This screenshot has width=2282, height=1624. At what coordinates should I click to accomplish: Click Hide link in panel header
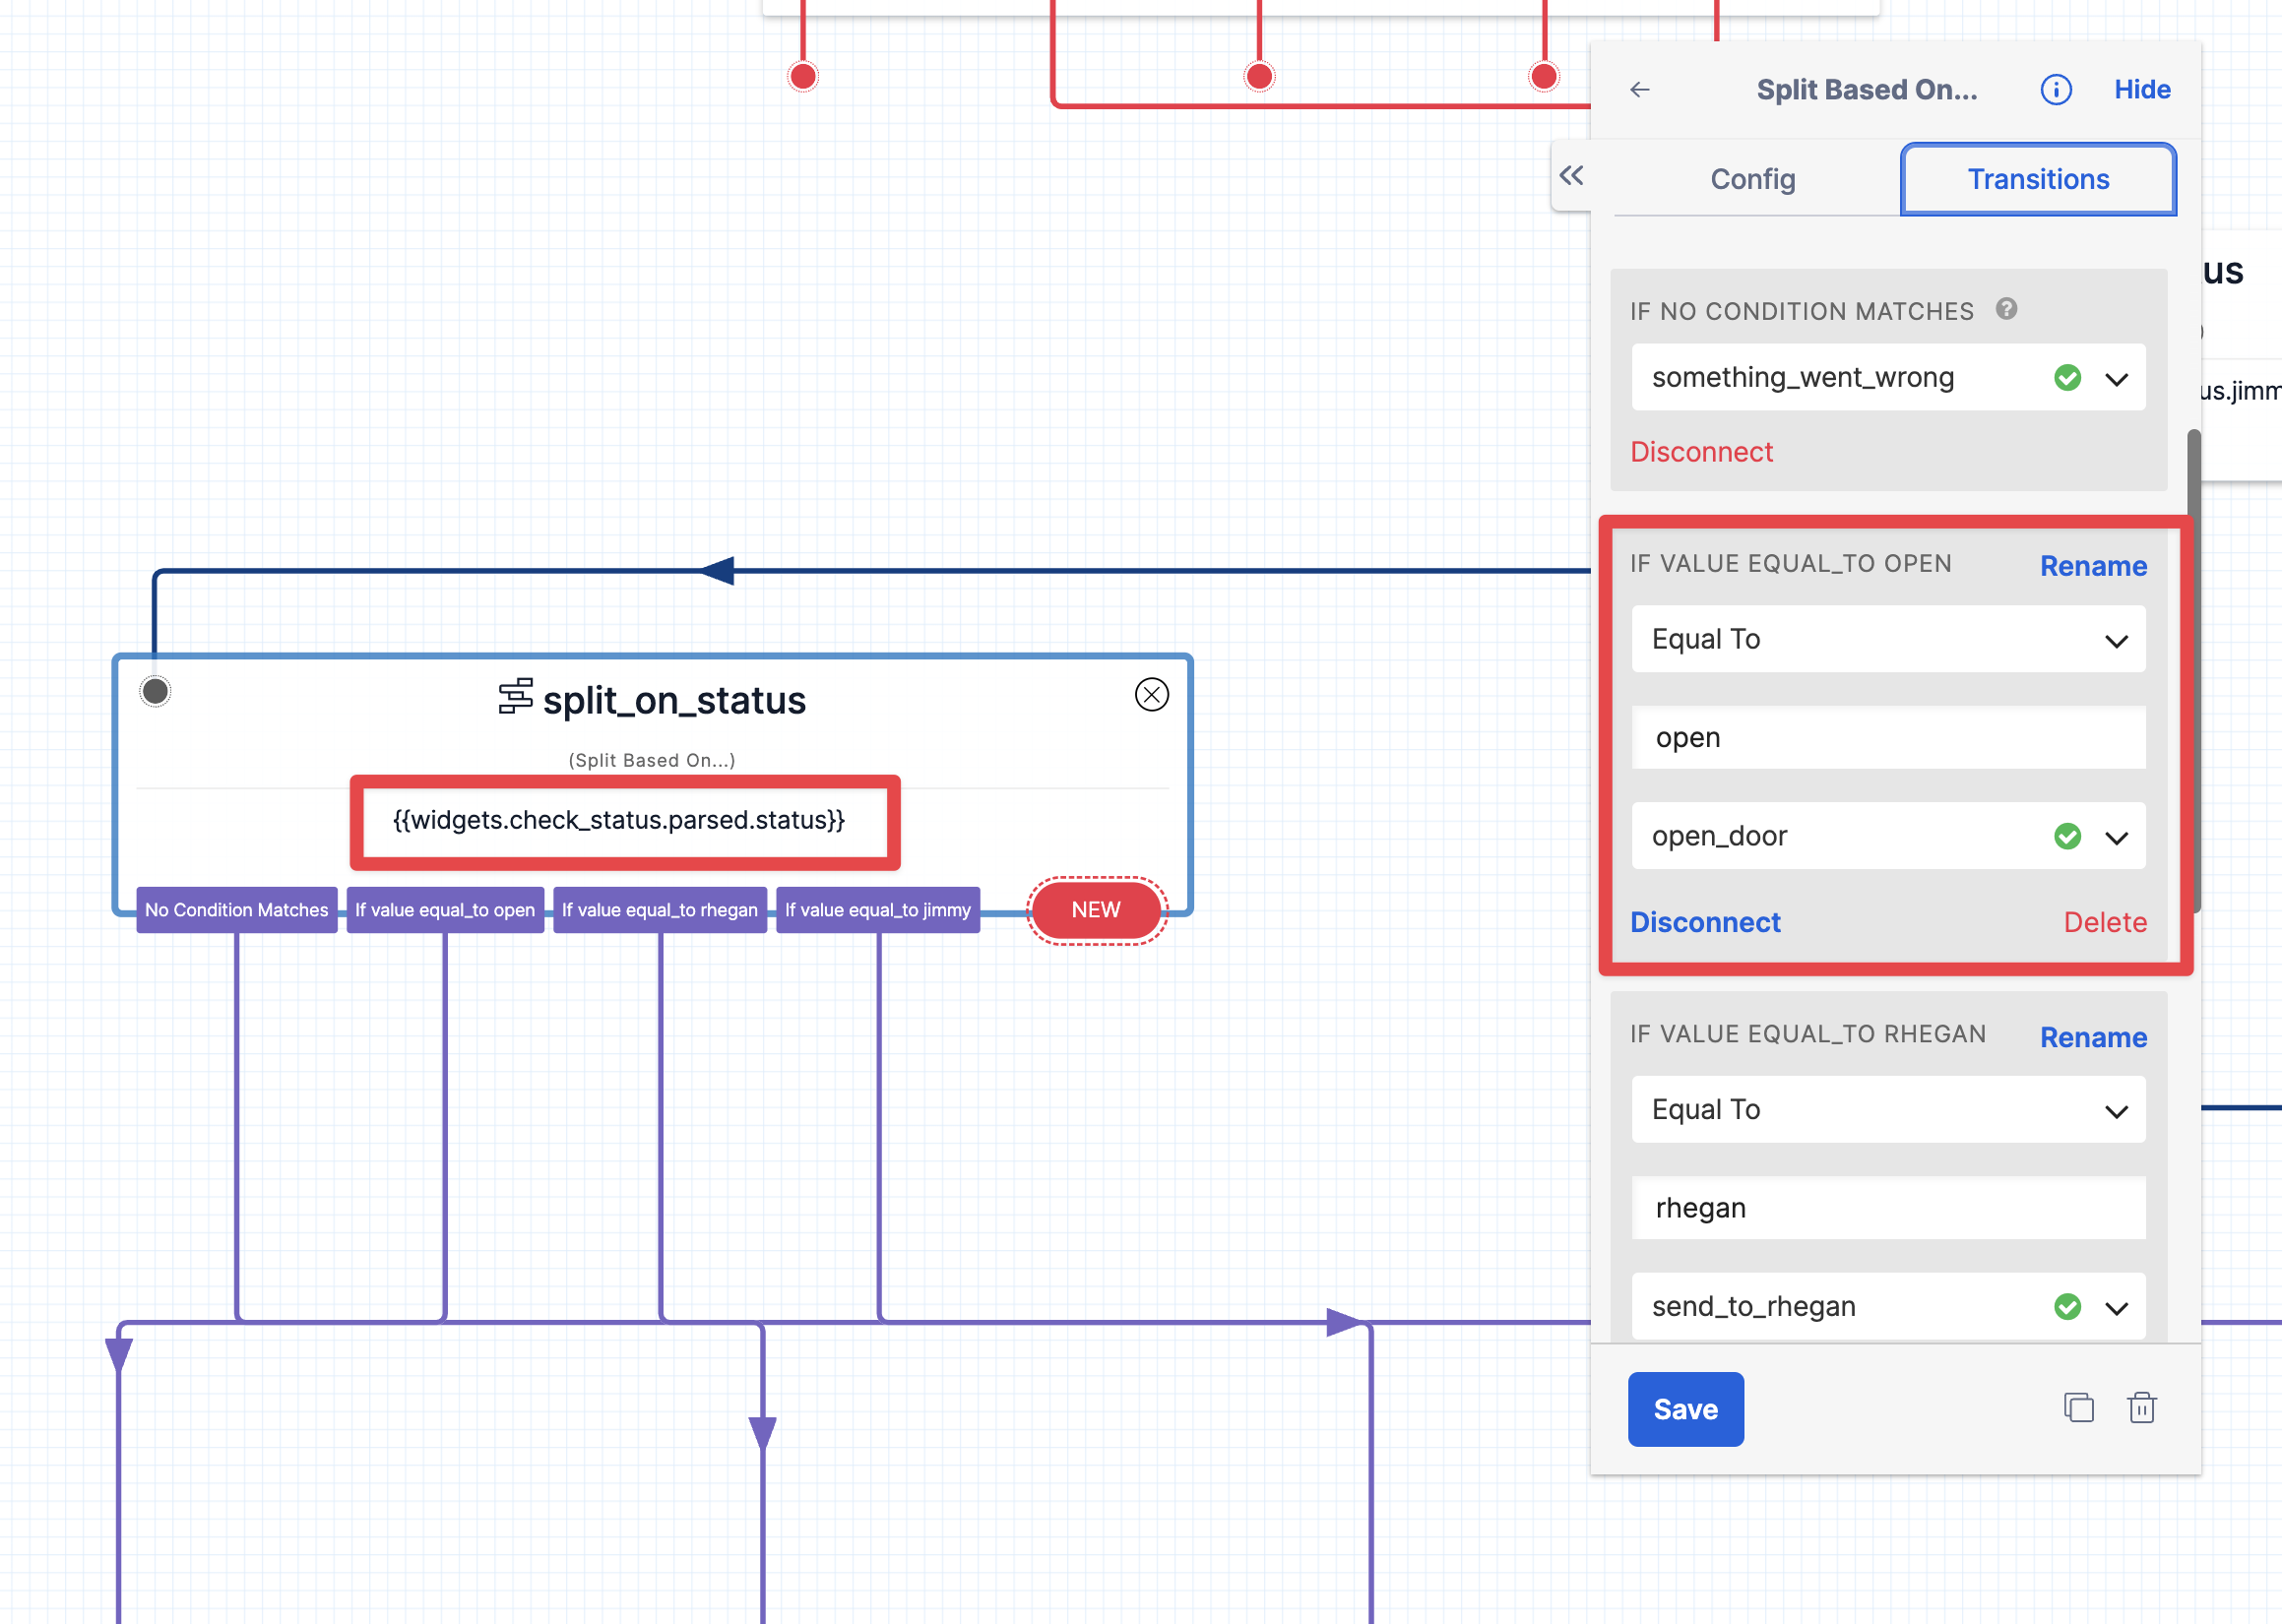click(2141, 90)
